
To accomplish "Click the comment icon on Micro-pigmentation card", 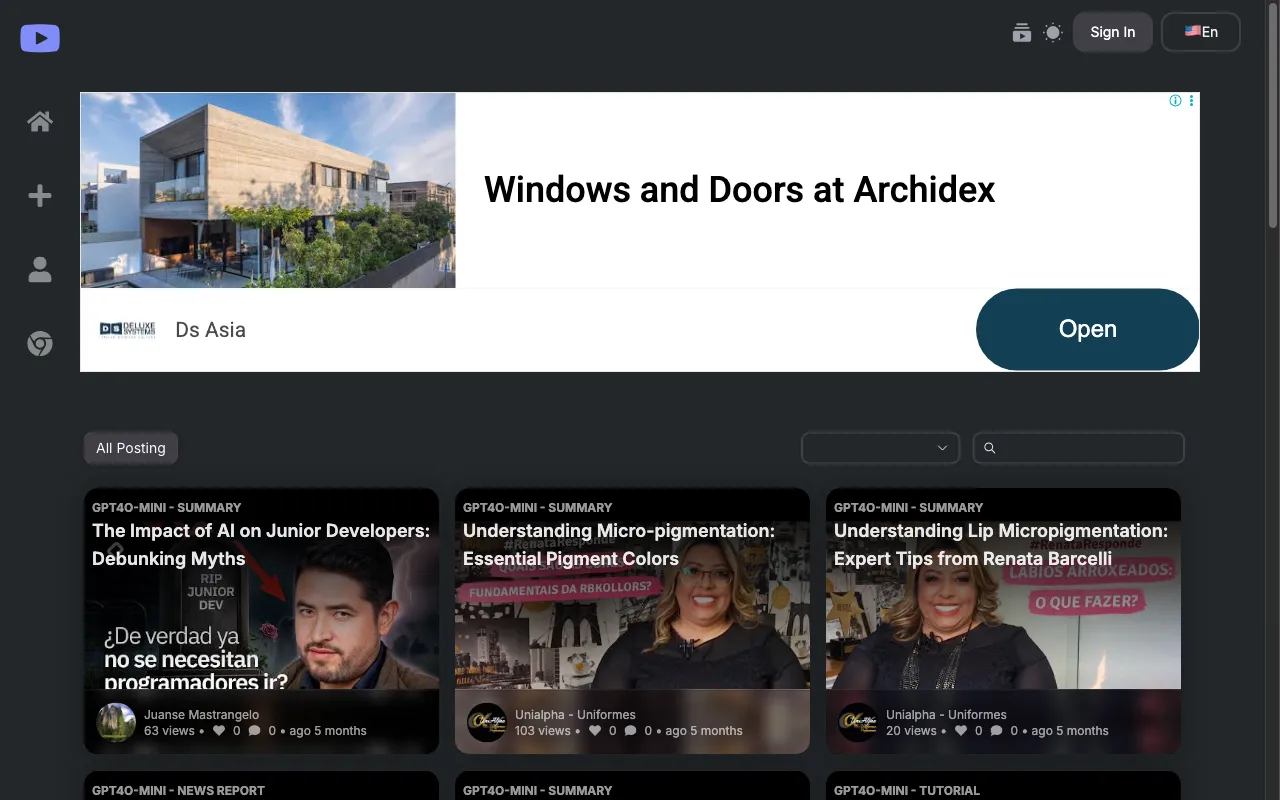I will click(x=630, y=731).
